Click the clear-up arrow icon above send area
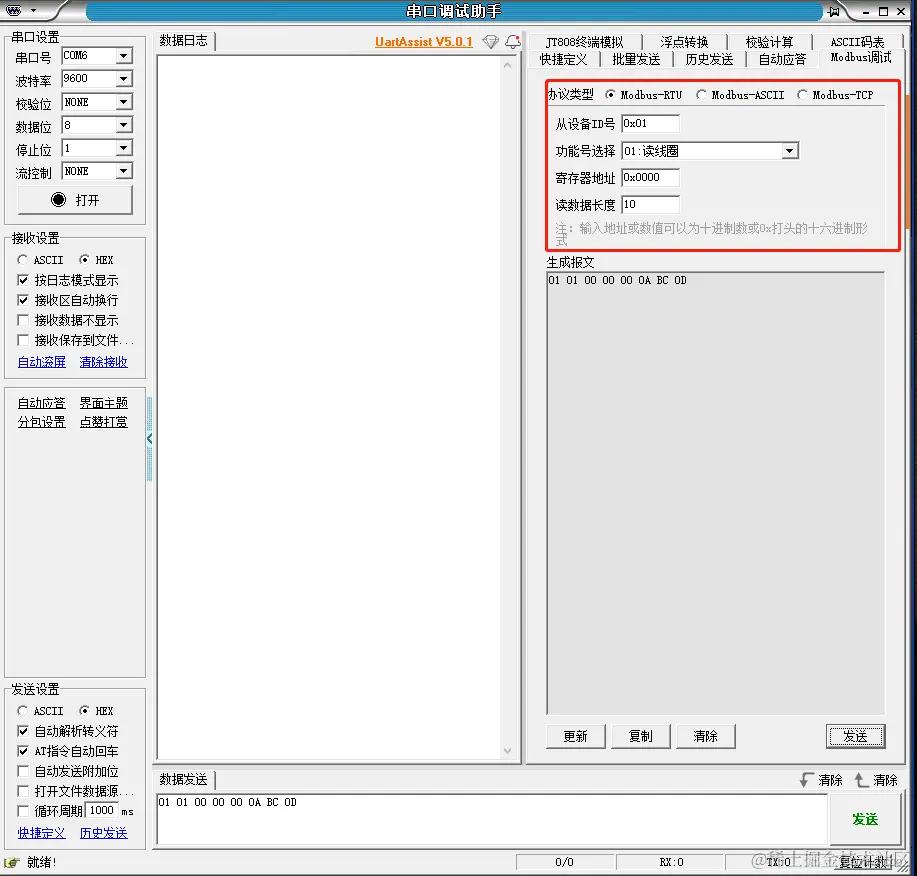This screenshot has width=917, height=876. [x=861, y=780]
